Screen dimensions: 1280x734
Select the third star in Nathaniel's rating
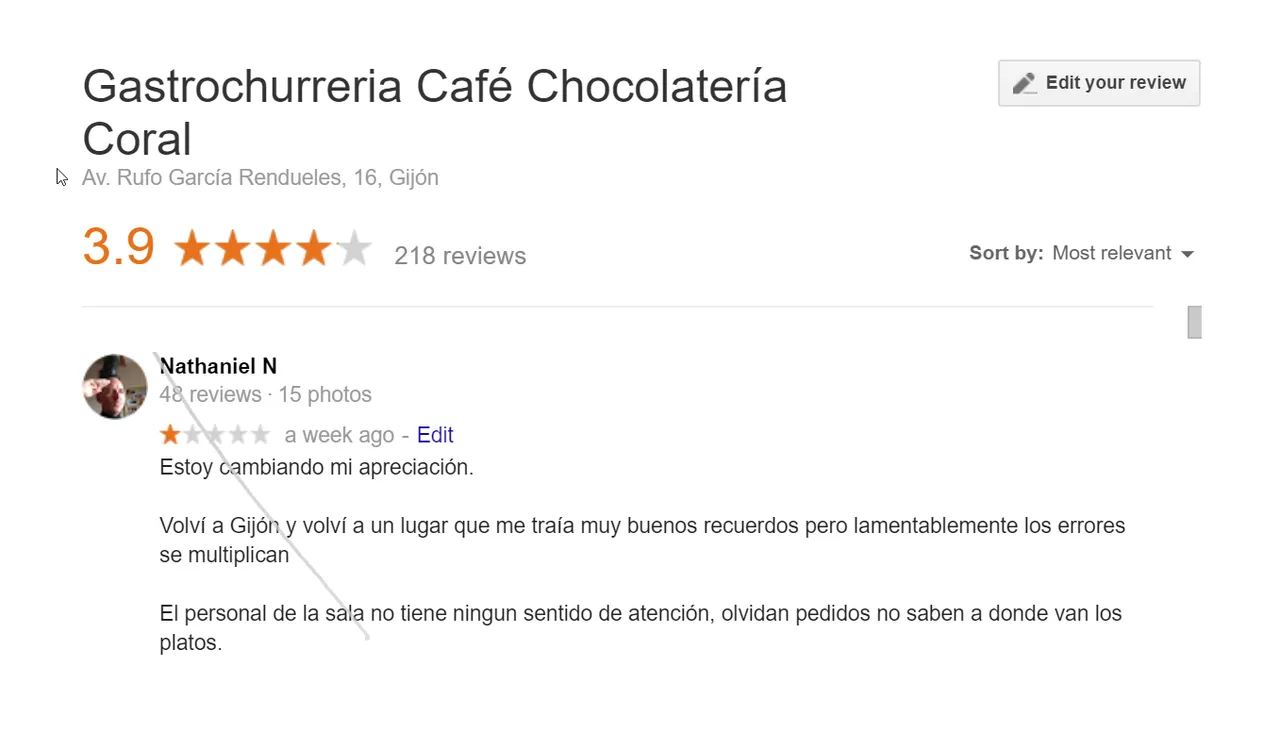pos(215,434)
